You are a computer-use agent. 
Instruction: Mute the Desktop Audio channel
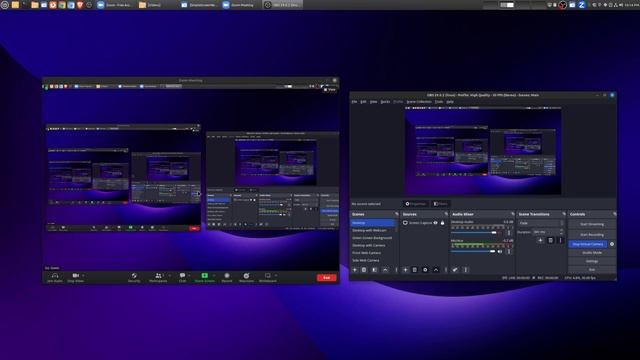click(500, 233)
